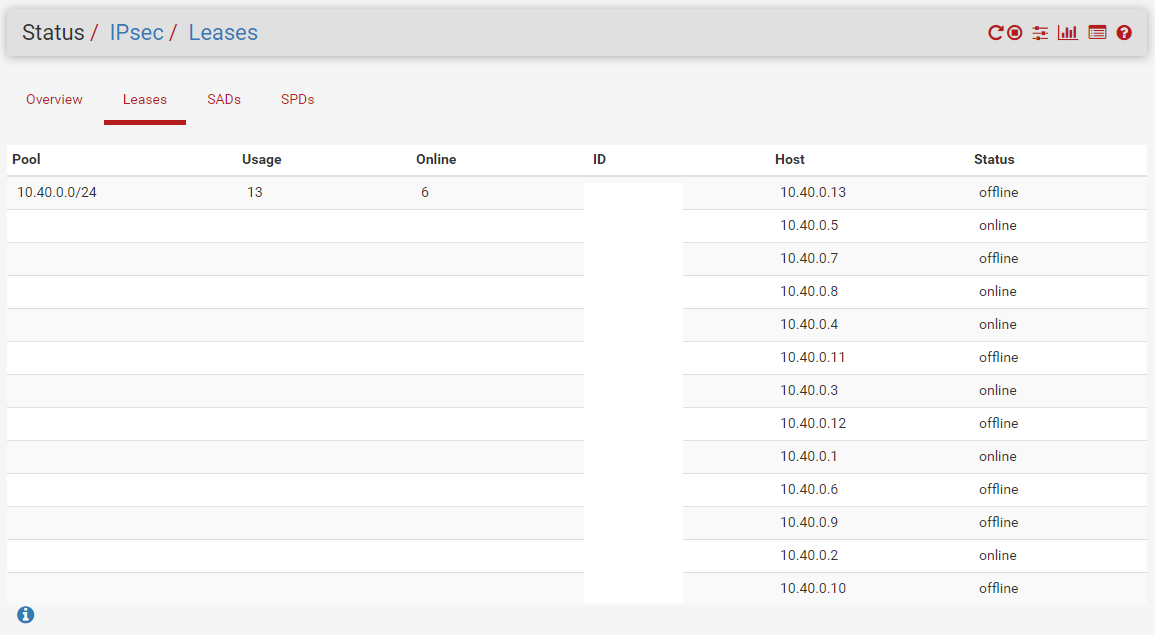Screen dimensions: 1155x635
Task: Open the 10.40.0.10 host link
Action: 812,588
